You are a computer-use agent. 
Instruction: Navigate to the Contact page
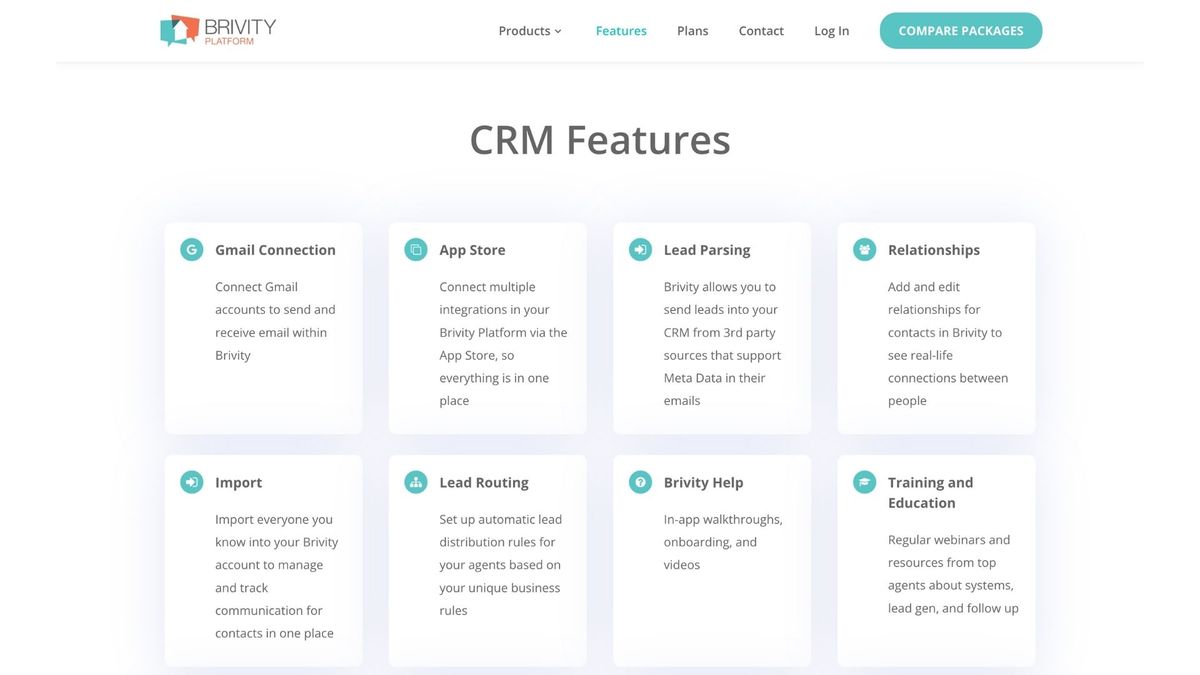coord(761,30)
